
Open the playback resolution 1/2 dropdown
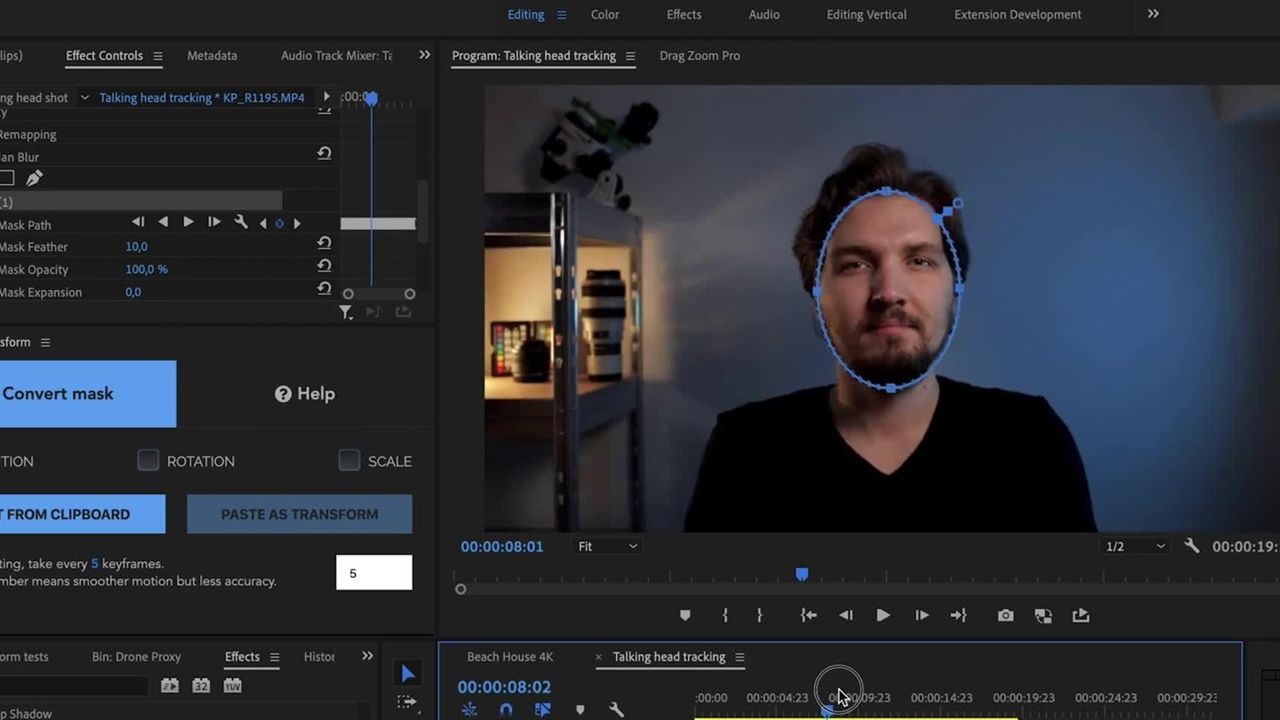pos(1132,546)
